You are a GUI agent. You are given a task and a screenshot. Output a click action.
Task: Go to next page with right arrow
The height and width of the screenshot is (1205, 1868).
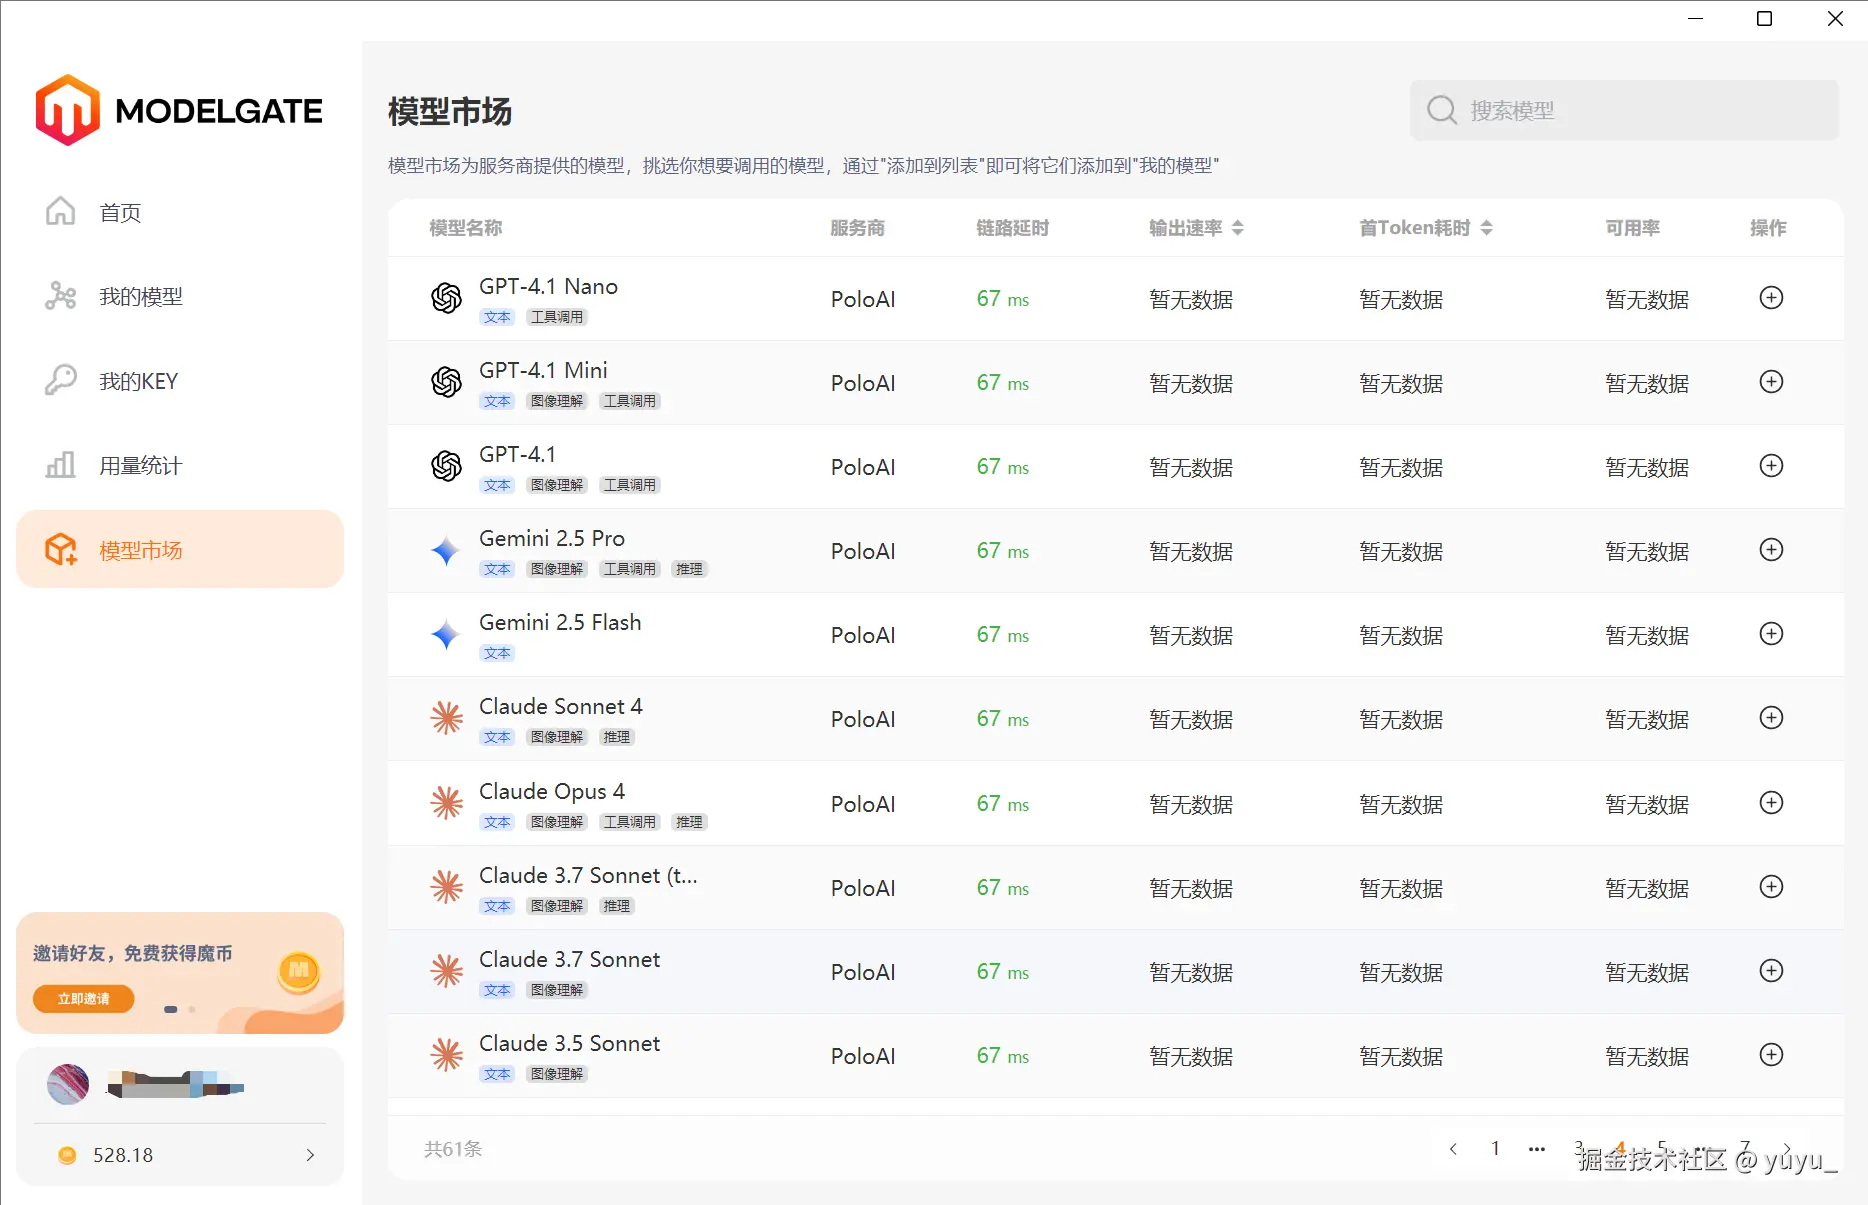point(1788,1148)
